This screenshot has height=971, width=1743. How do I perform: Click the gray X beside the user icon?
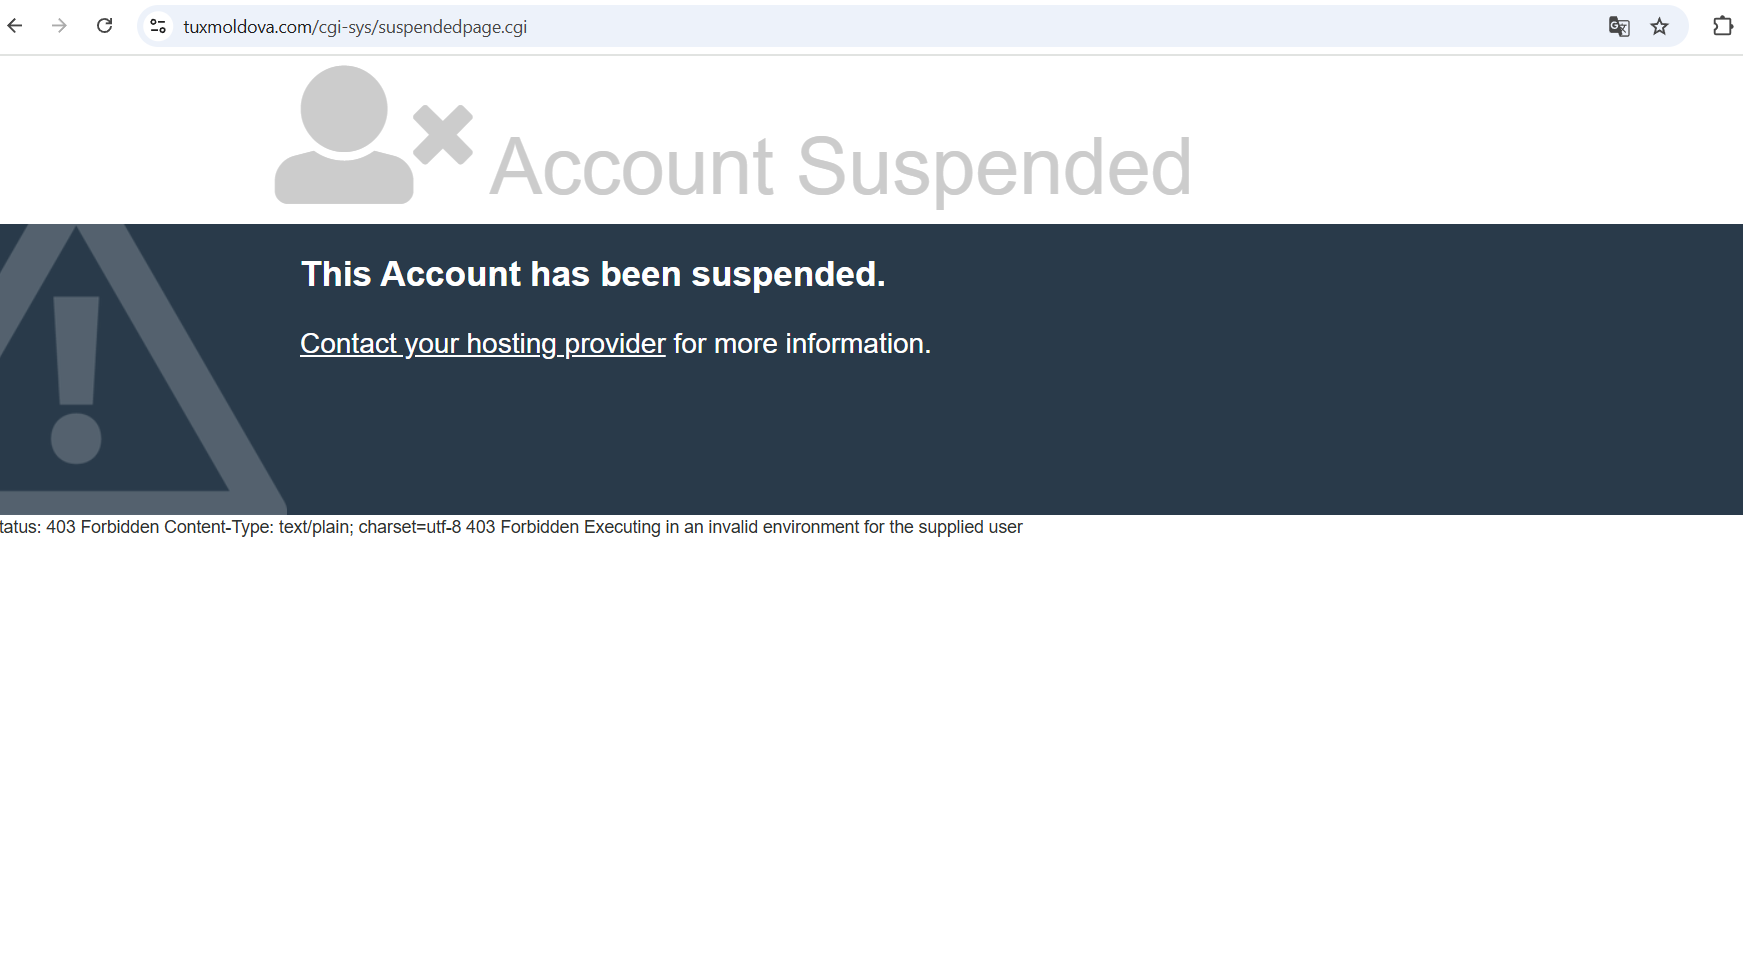443,134
